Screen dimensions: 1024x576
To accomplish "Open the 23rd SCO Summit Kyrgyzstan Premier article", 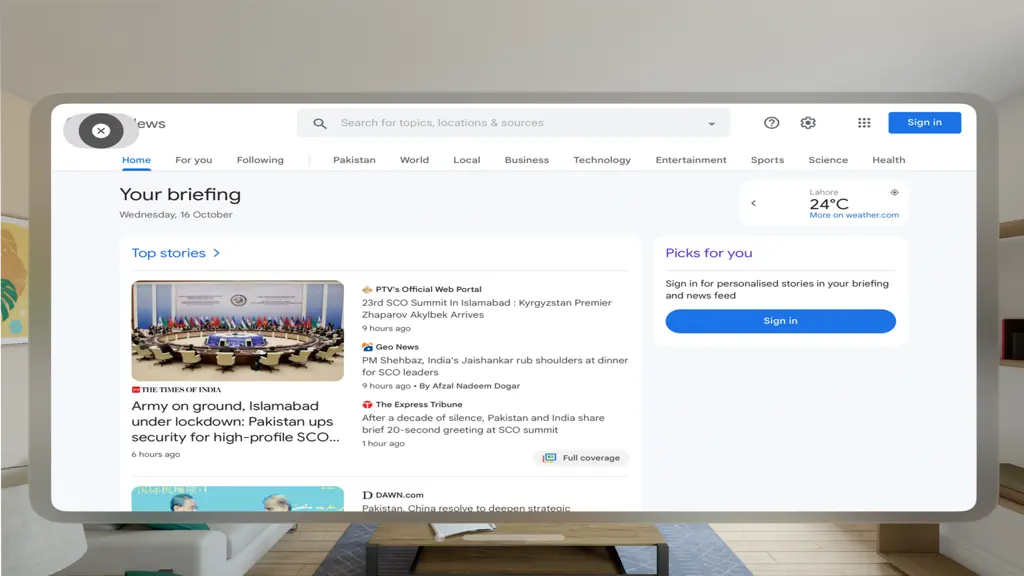I will (487, 308).
